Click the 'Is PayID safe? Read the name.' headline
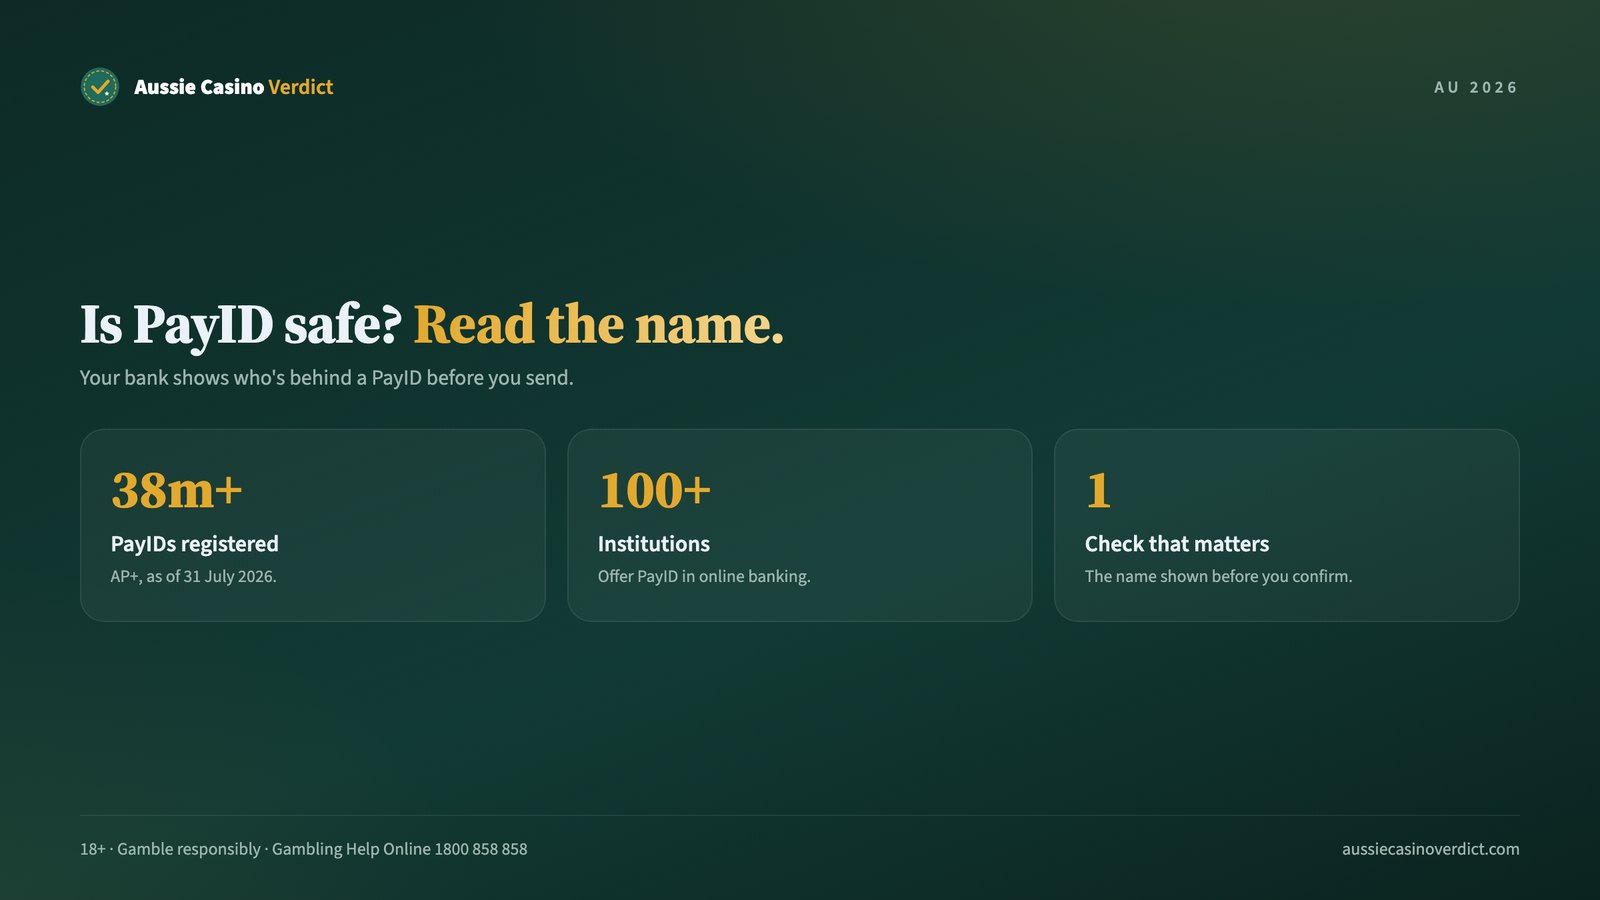This screenshot has height=900, width=1600. [x=432, y=325]
